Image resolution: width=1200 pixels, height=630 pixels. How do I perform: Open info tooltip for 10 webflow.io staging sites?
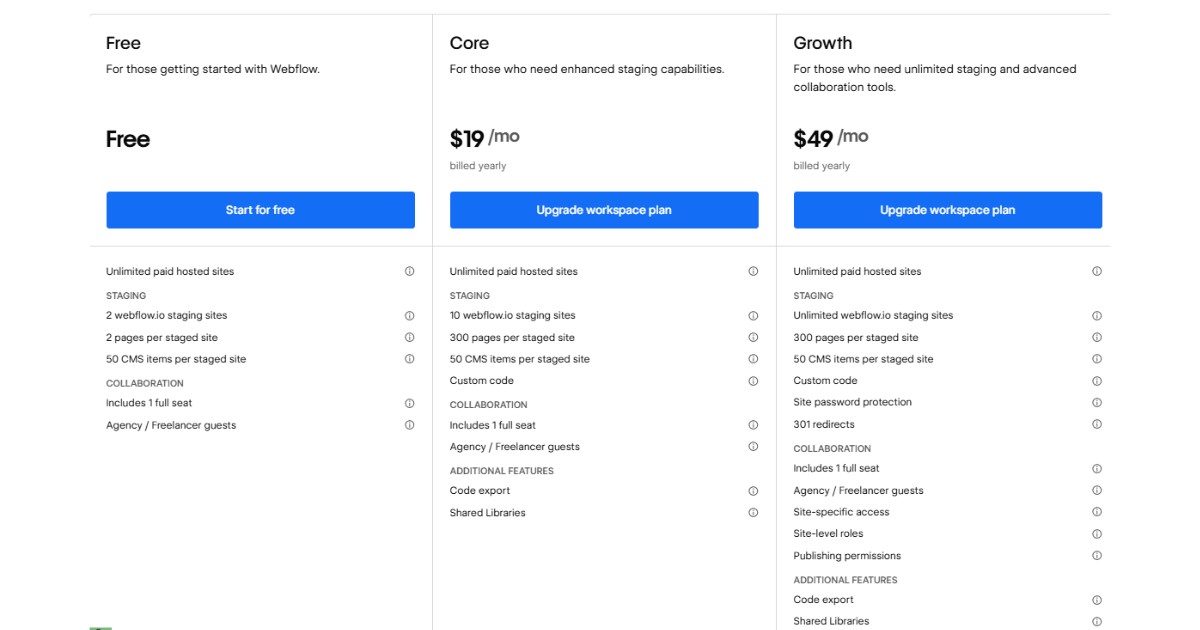[x=753, y=316]
